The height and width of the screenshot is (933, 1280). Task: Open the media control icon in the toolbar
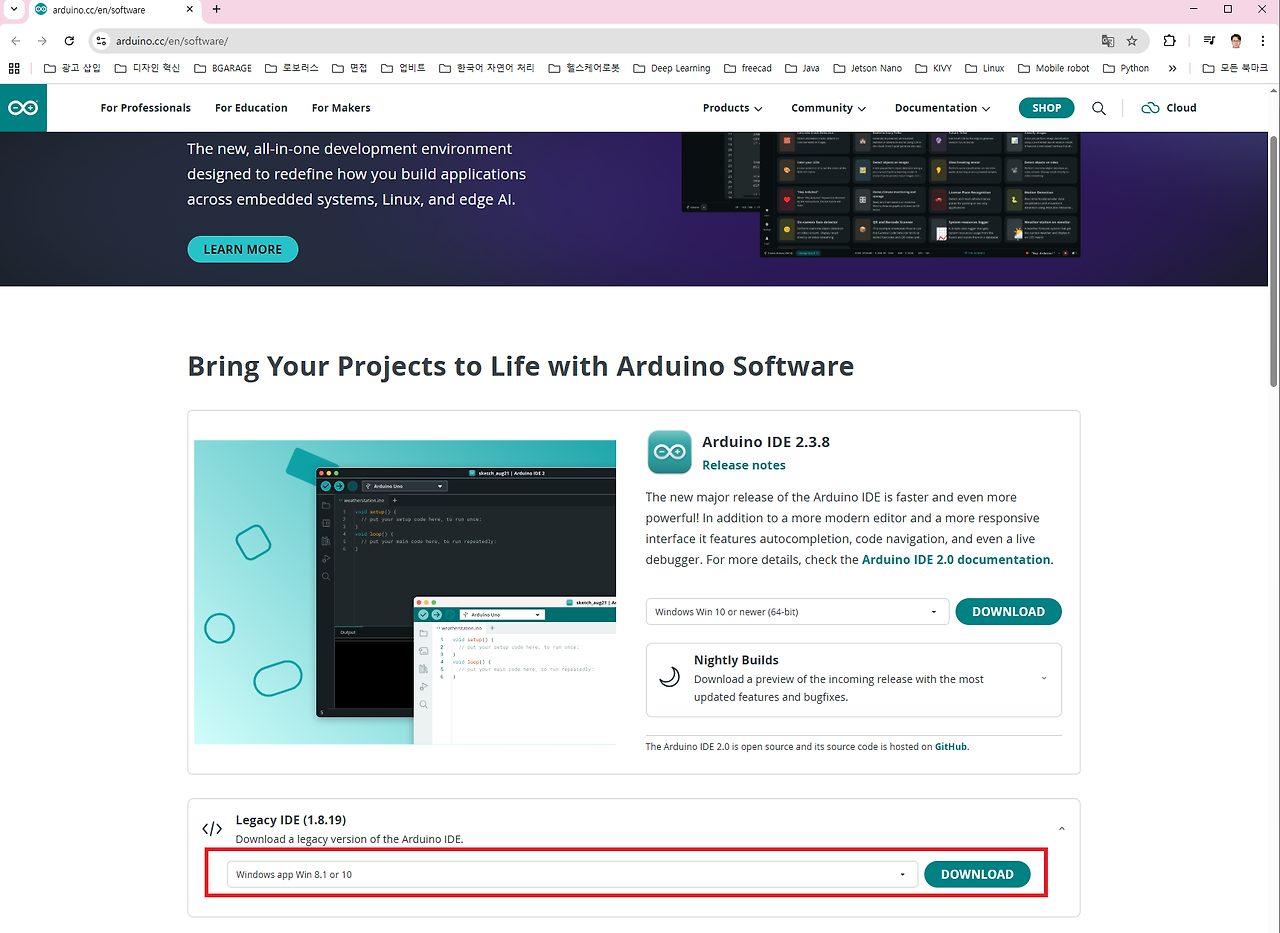[x=1209, y=41]
